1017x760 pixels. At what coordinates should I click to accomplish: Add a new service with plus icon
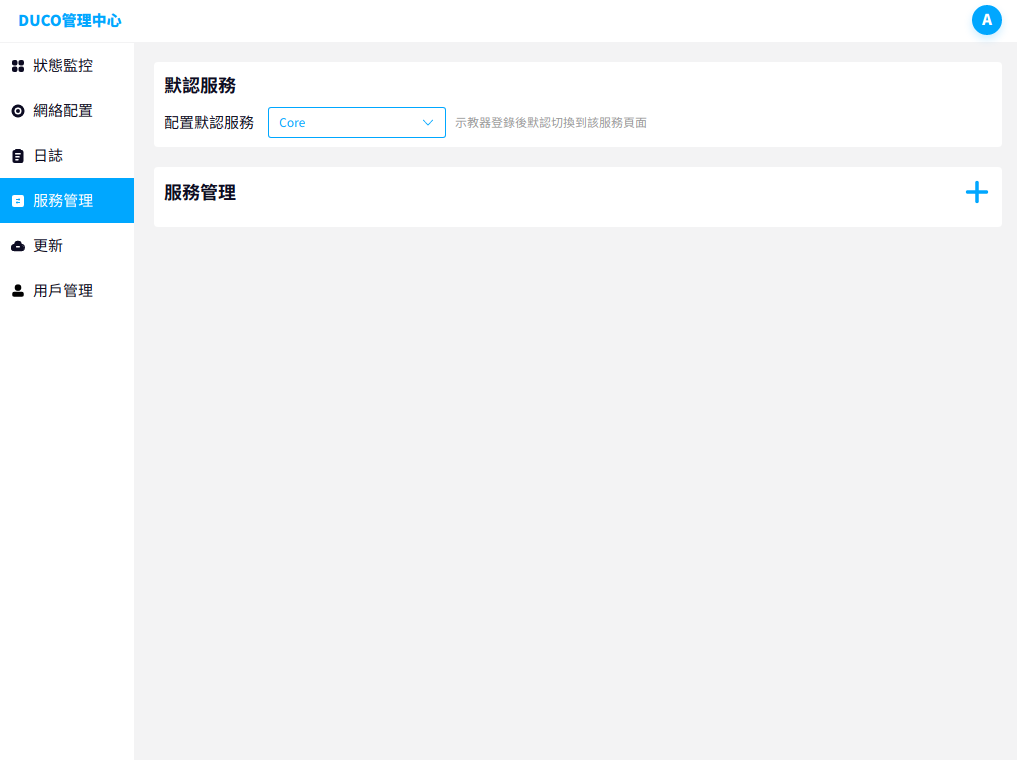pyautogui.click(x=976, y=192)
